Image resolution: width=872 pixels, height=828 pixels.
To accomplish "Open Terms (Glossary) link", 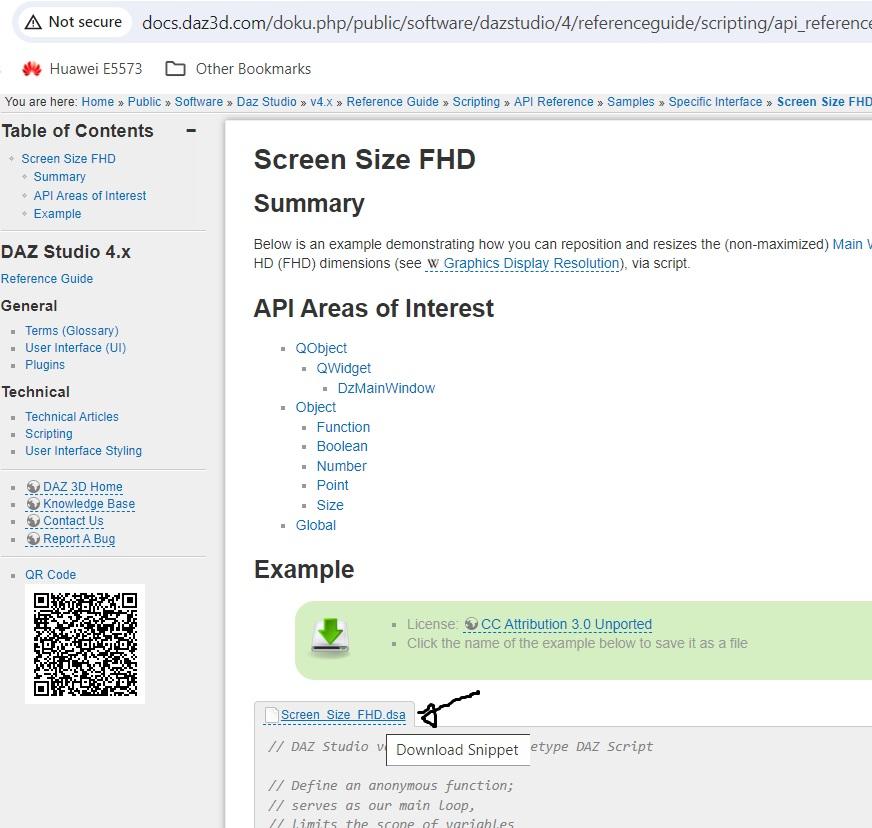I will (x=72, y=331).
